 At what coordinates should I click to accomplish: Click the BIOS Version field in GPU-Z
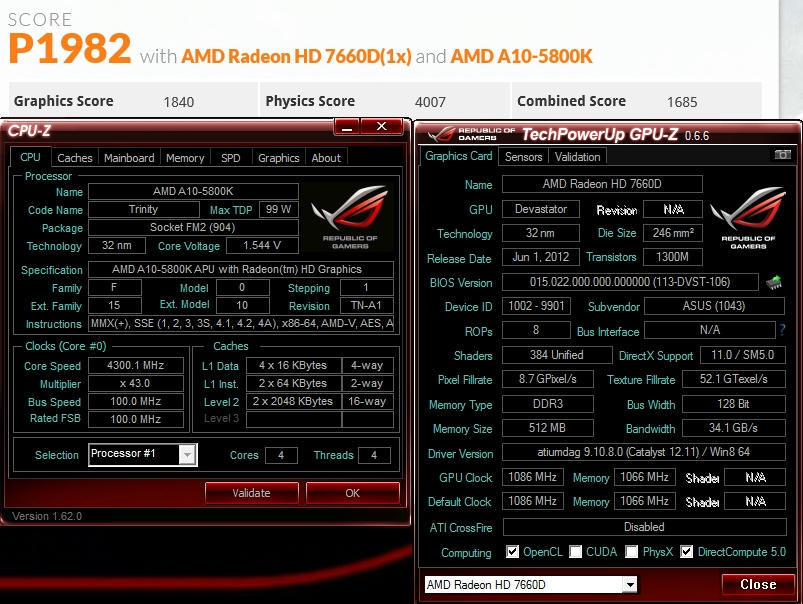630,282
